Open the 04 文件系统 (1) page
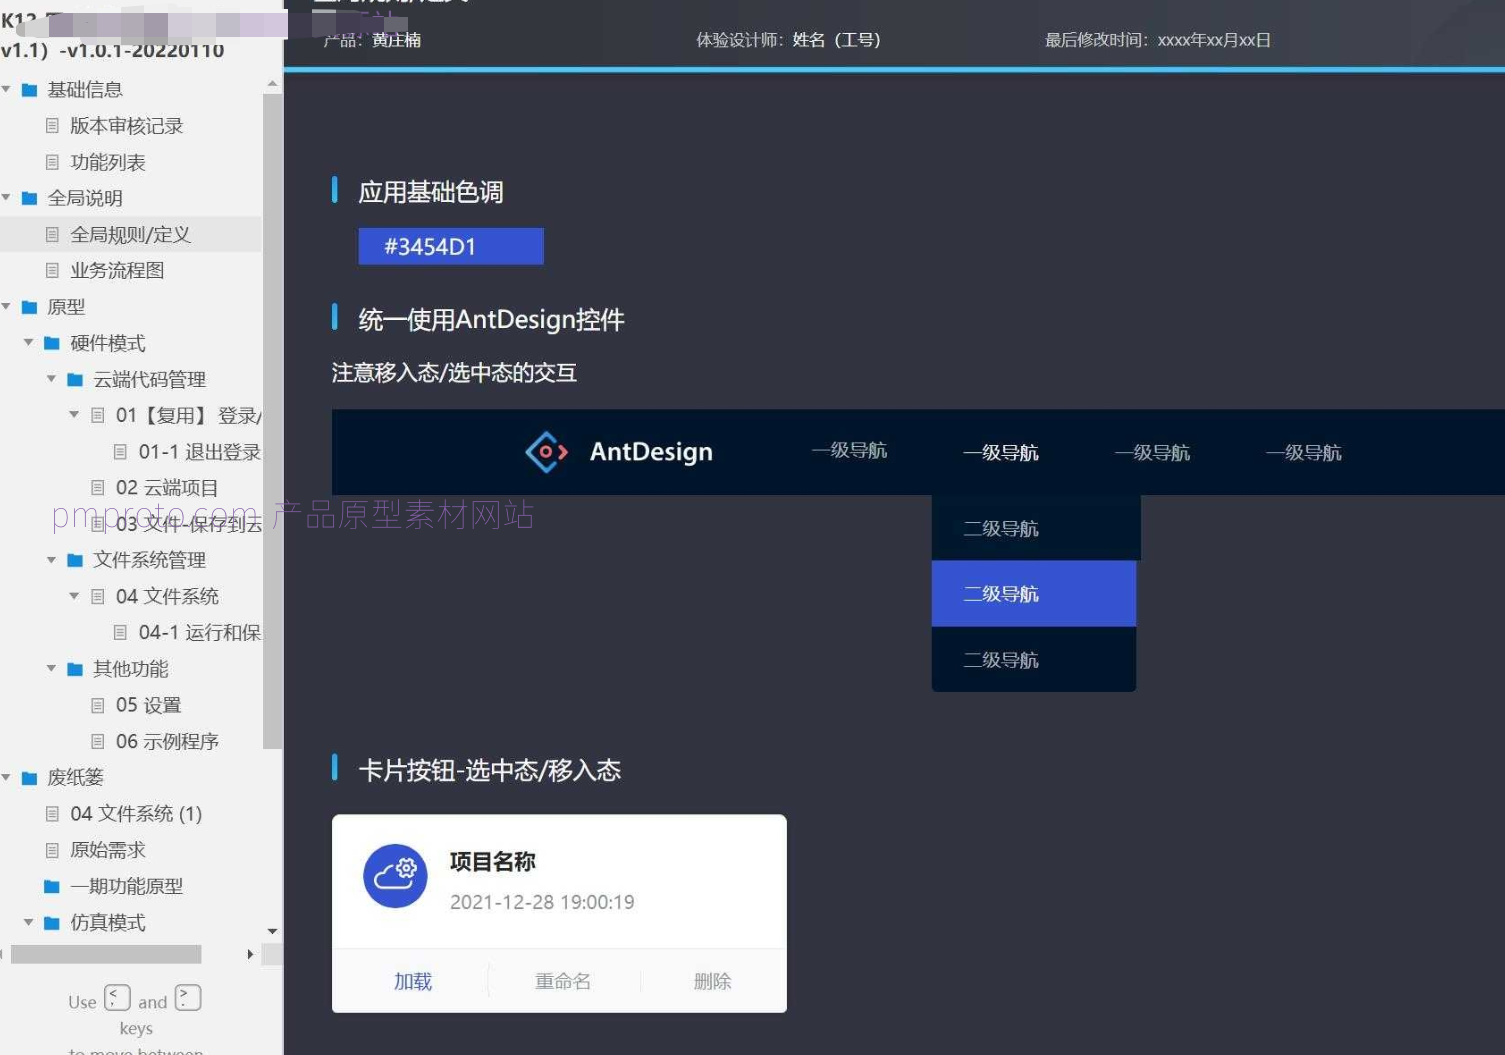Screen dimensions: 1505x1055 (136, 814)
